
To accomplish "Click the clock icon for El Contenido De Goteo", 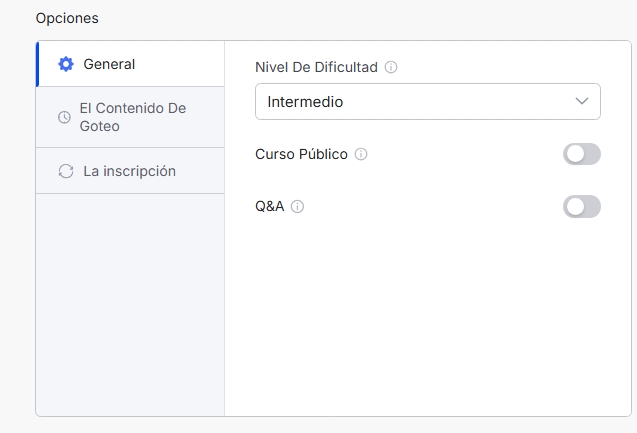I will tap(64, 117).
